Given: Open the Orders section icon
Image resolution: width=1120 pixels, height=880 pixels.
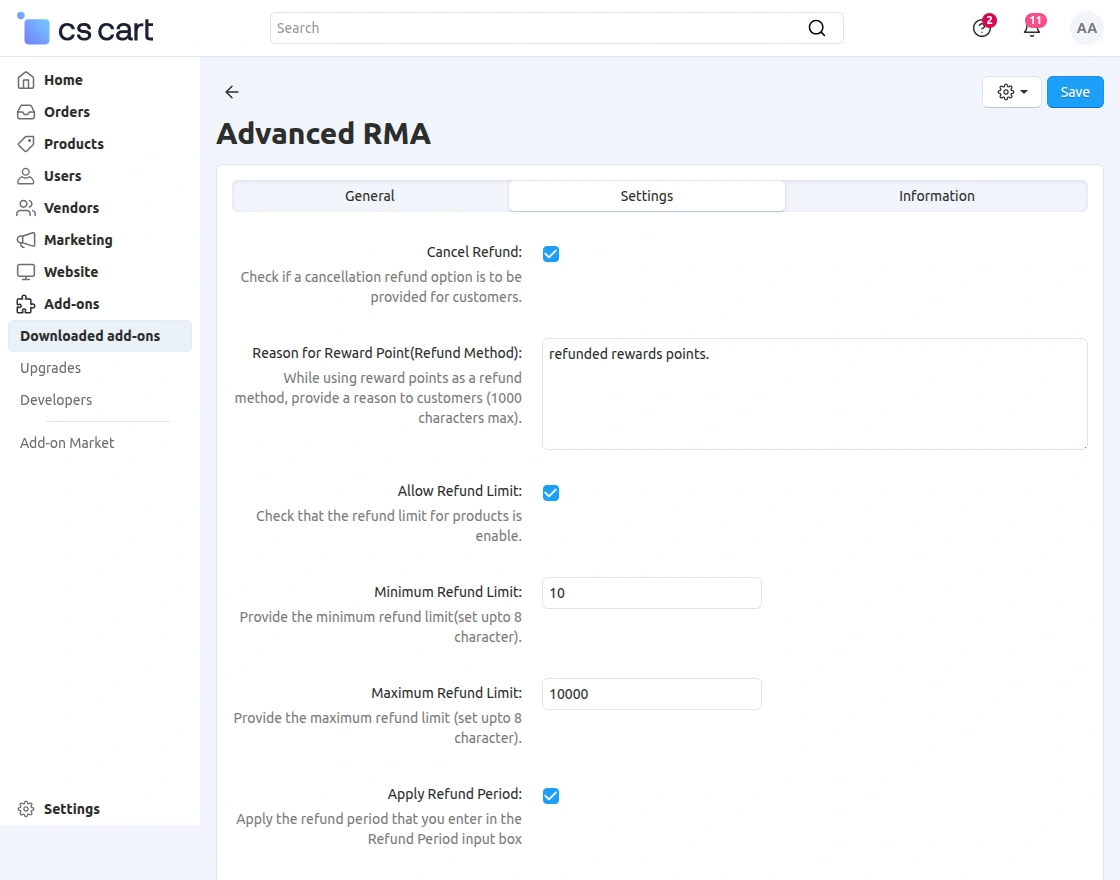Looking at the screenshot, I should tap(25, 111).
